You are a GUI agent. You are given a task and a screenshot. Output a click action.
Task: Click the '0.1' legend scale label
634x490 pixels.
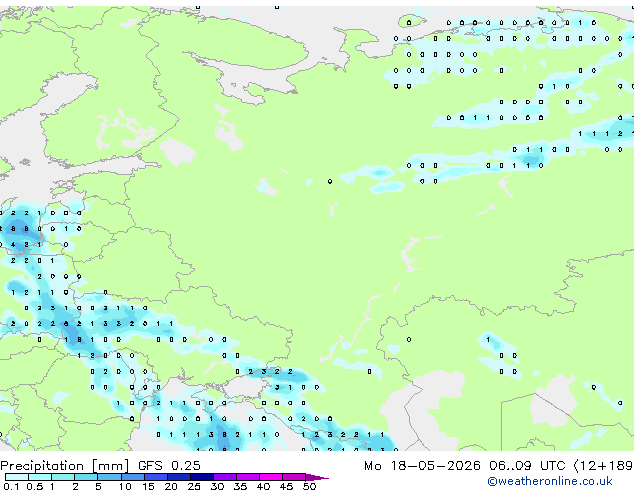click(x=11, y=486)
